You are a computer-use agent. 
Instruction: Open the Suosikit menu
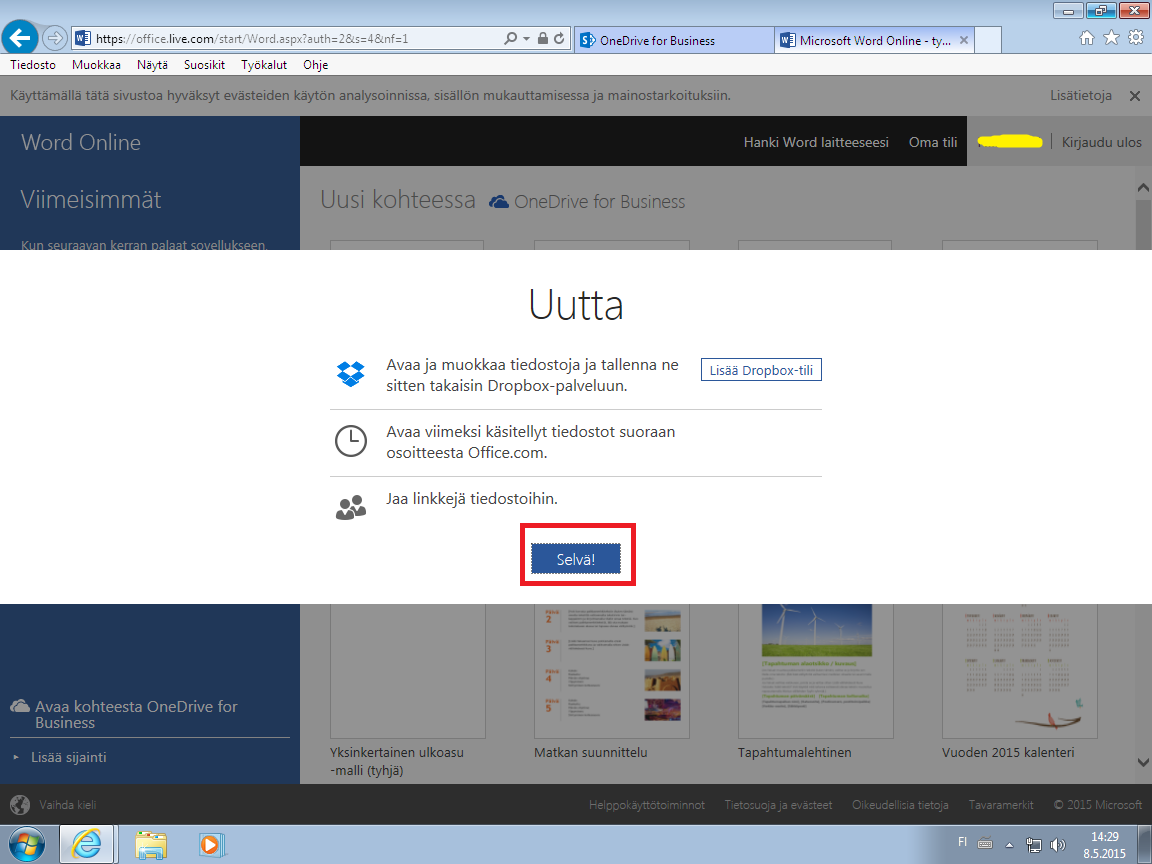tap(204, 65)
